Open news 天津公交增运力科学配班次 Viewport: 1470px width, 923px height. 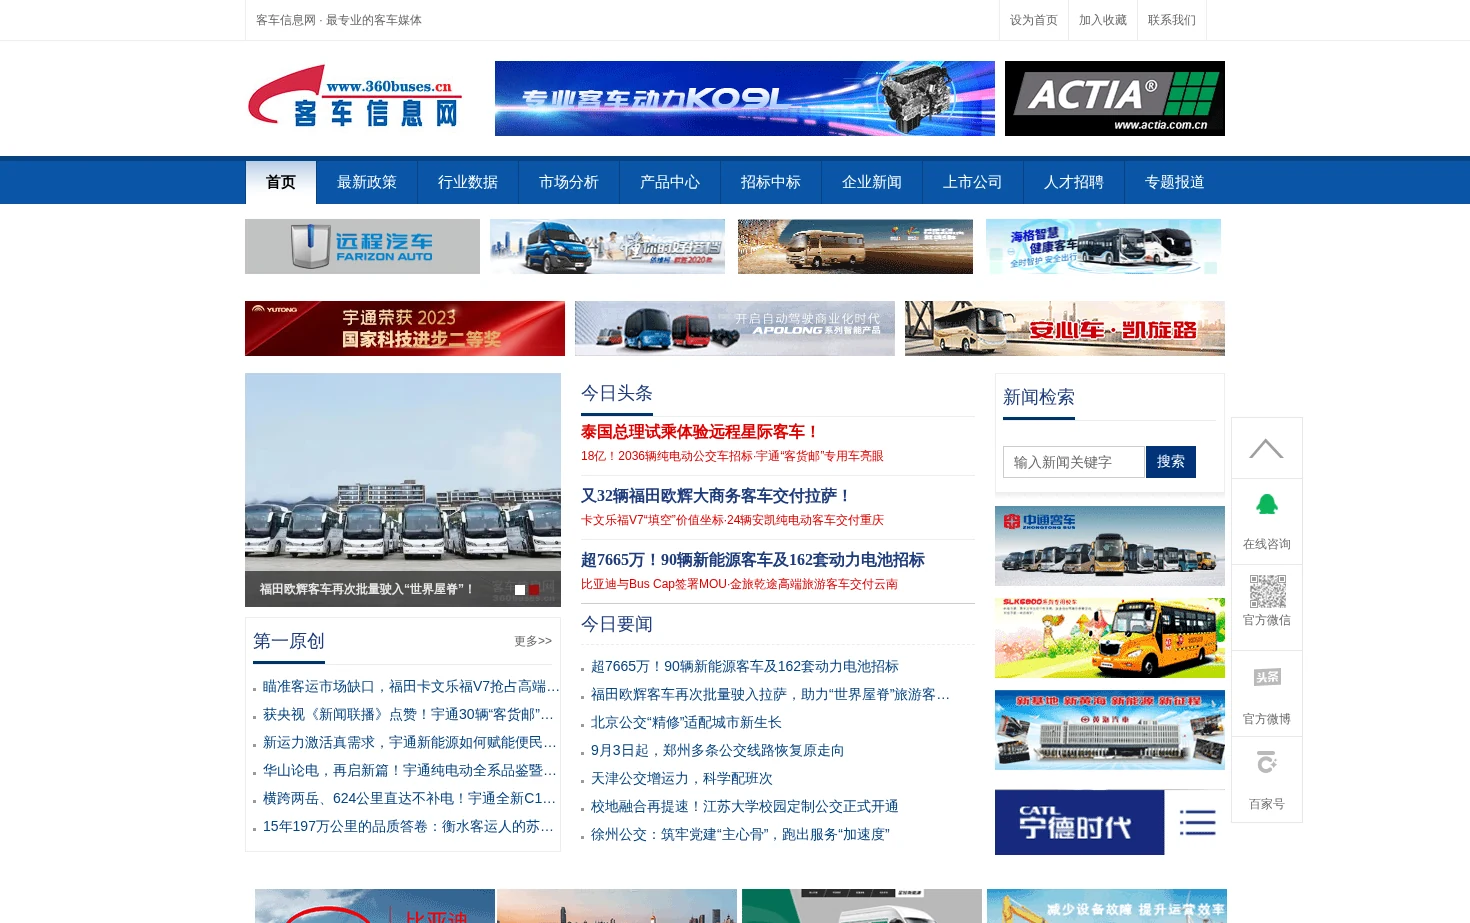click(x=682, y=778)
